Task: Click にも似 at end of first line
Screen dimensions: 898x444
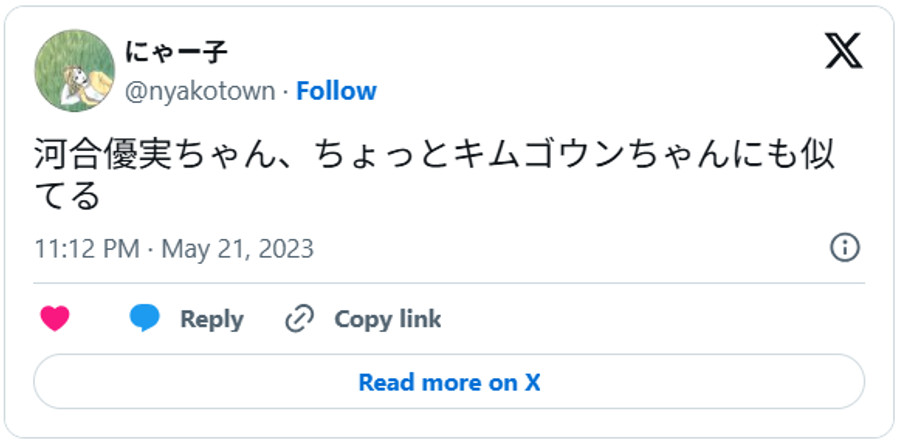Action: tap(780, 155)
